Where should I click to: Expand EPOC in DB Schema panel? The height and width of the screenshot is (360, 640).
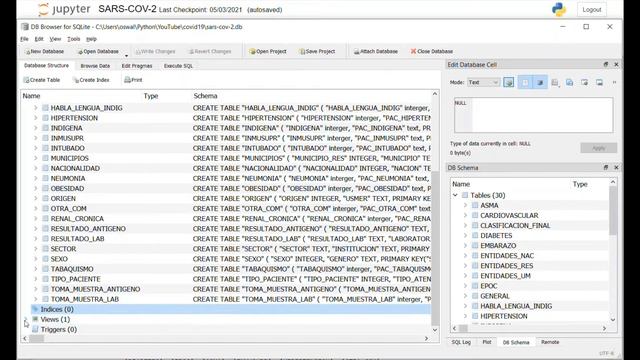tap(465, 286)
